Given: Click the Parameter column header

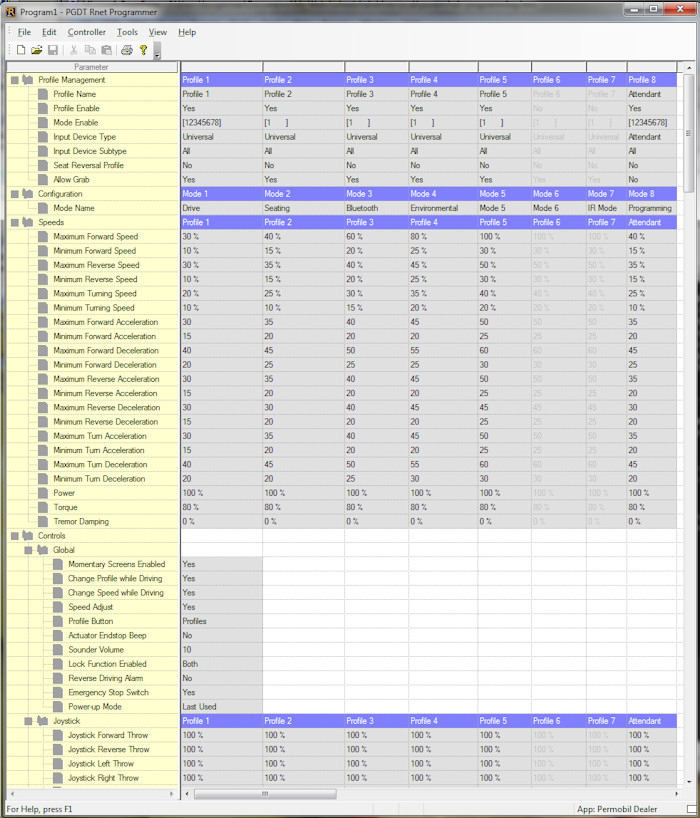Looking at the screenshot, I should pyautogui.click(x=91, y=67).
